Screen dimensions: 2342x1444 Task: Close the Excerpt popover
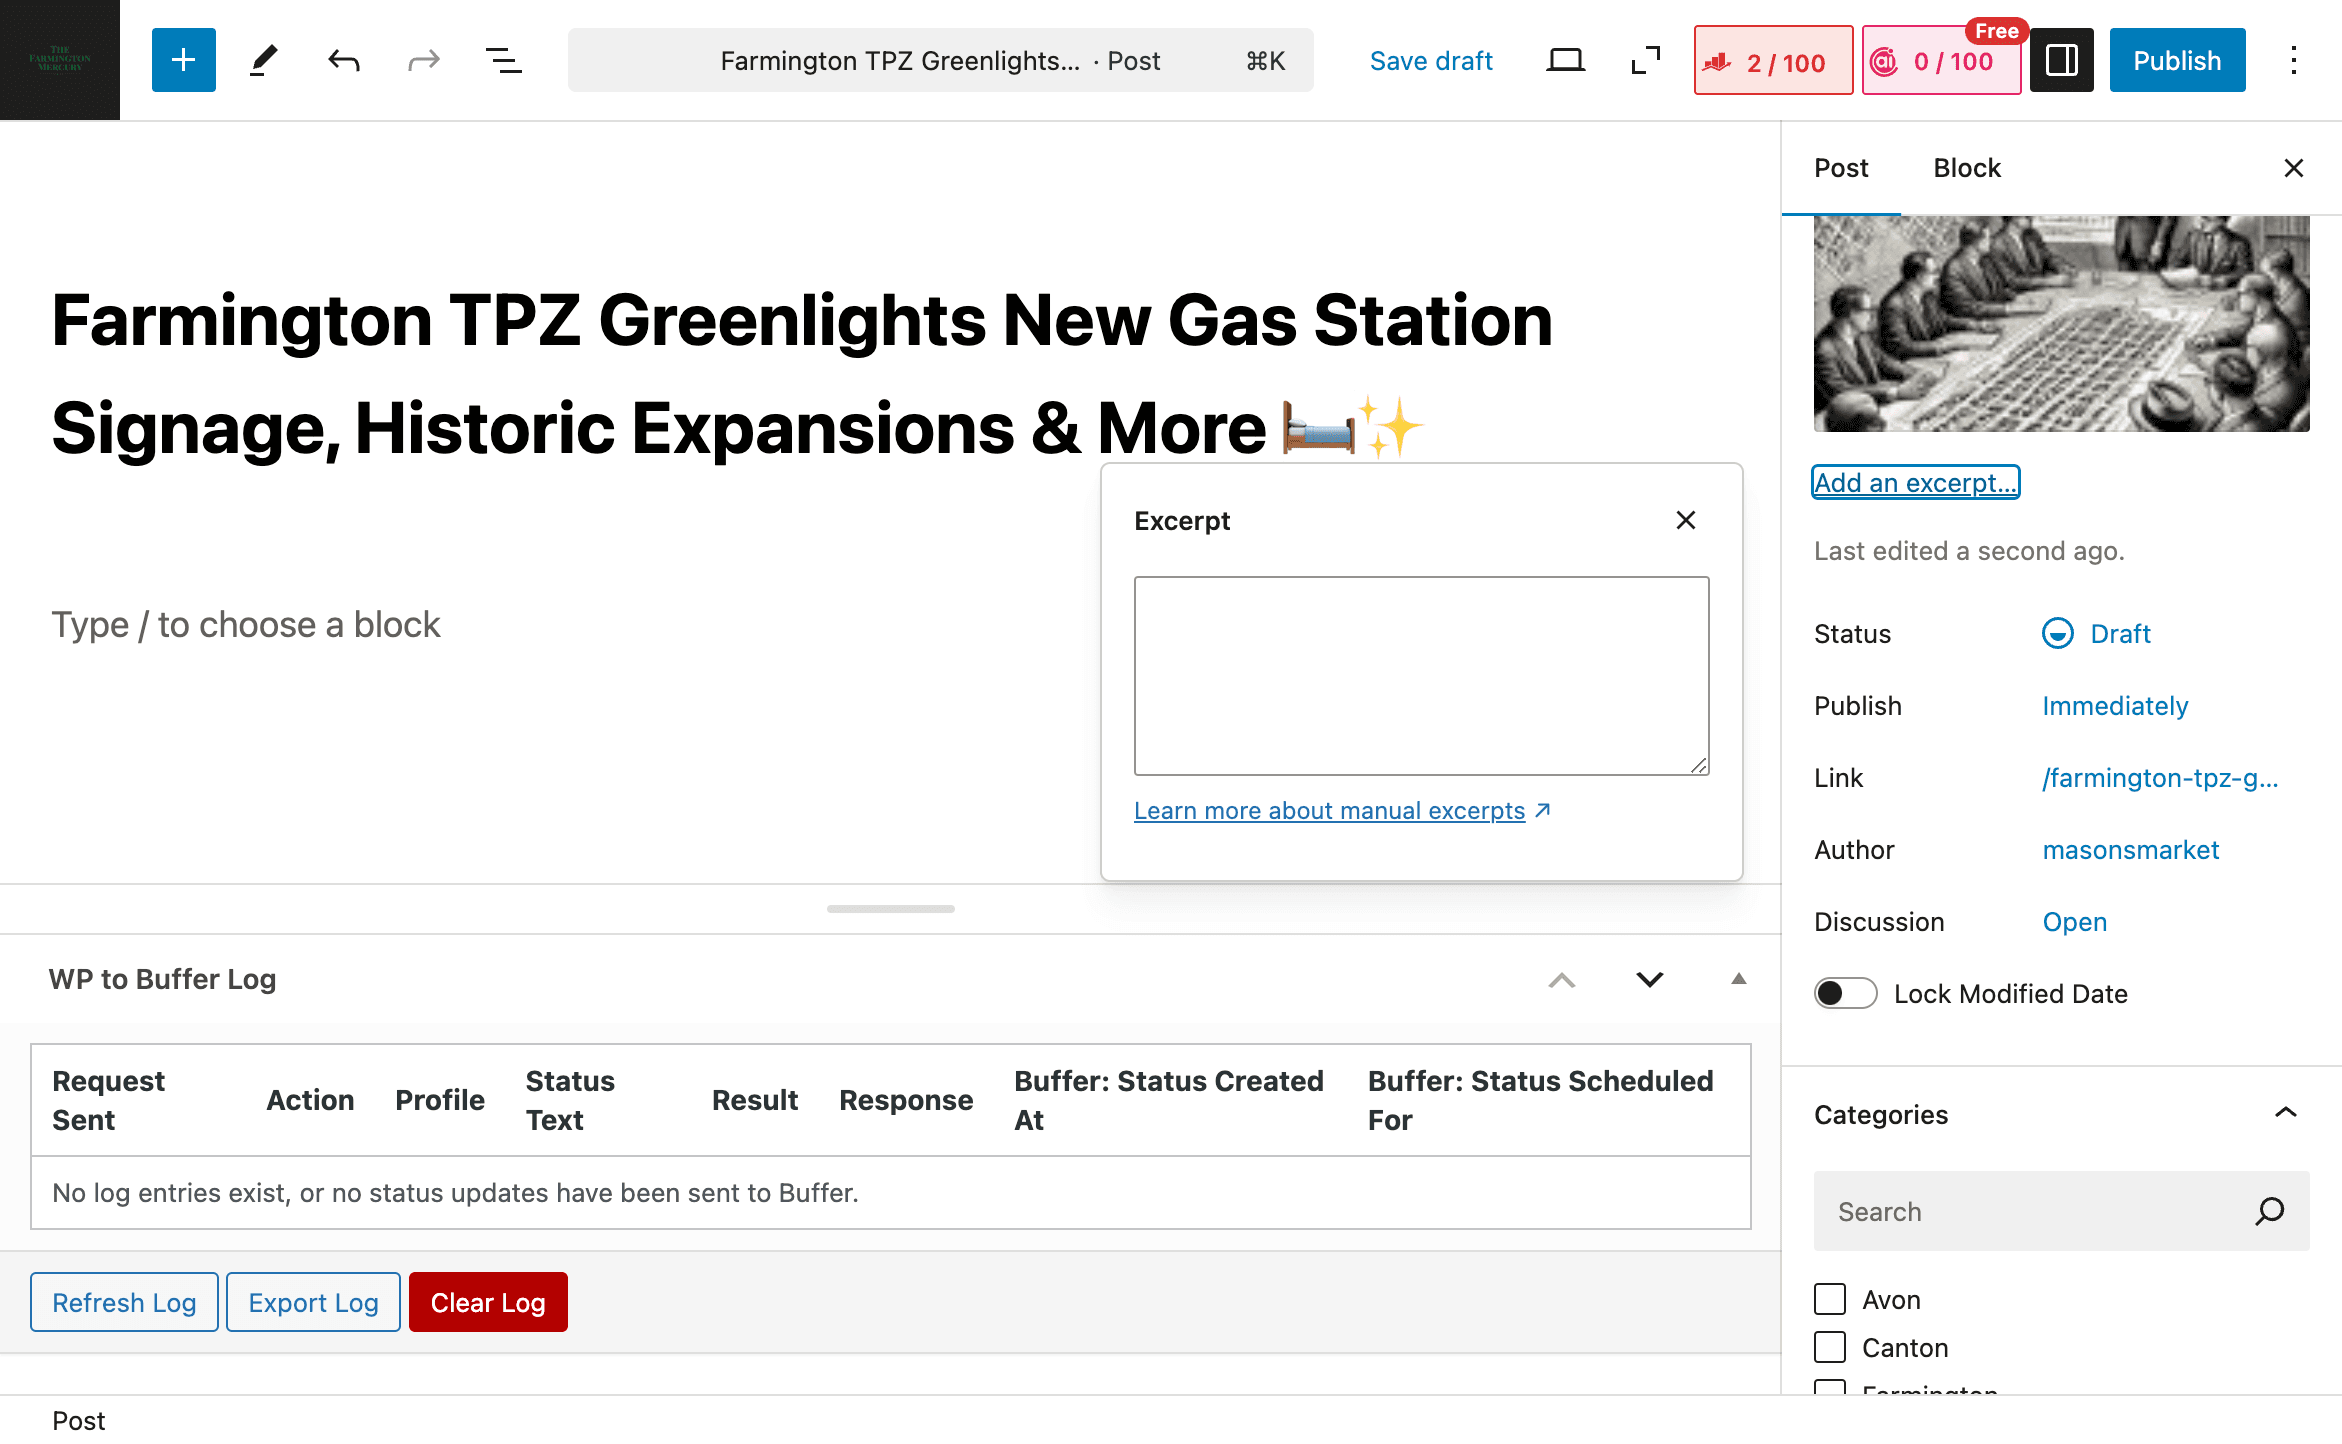point(1685,520)
